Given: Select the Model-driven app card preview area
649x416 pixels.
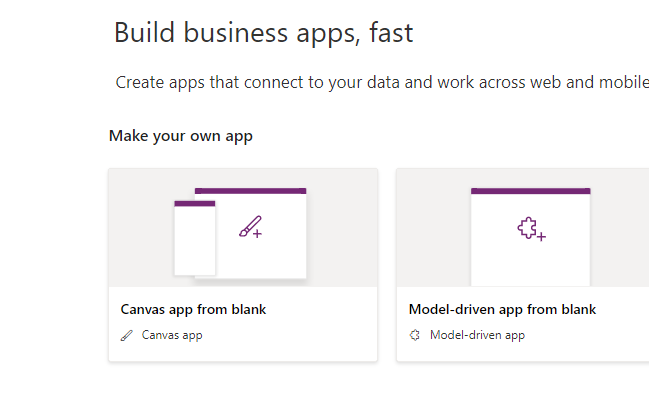Looking at the screenshot, I should (523, 228).
